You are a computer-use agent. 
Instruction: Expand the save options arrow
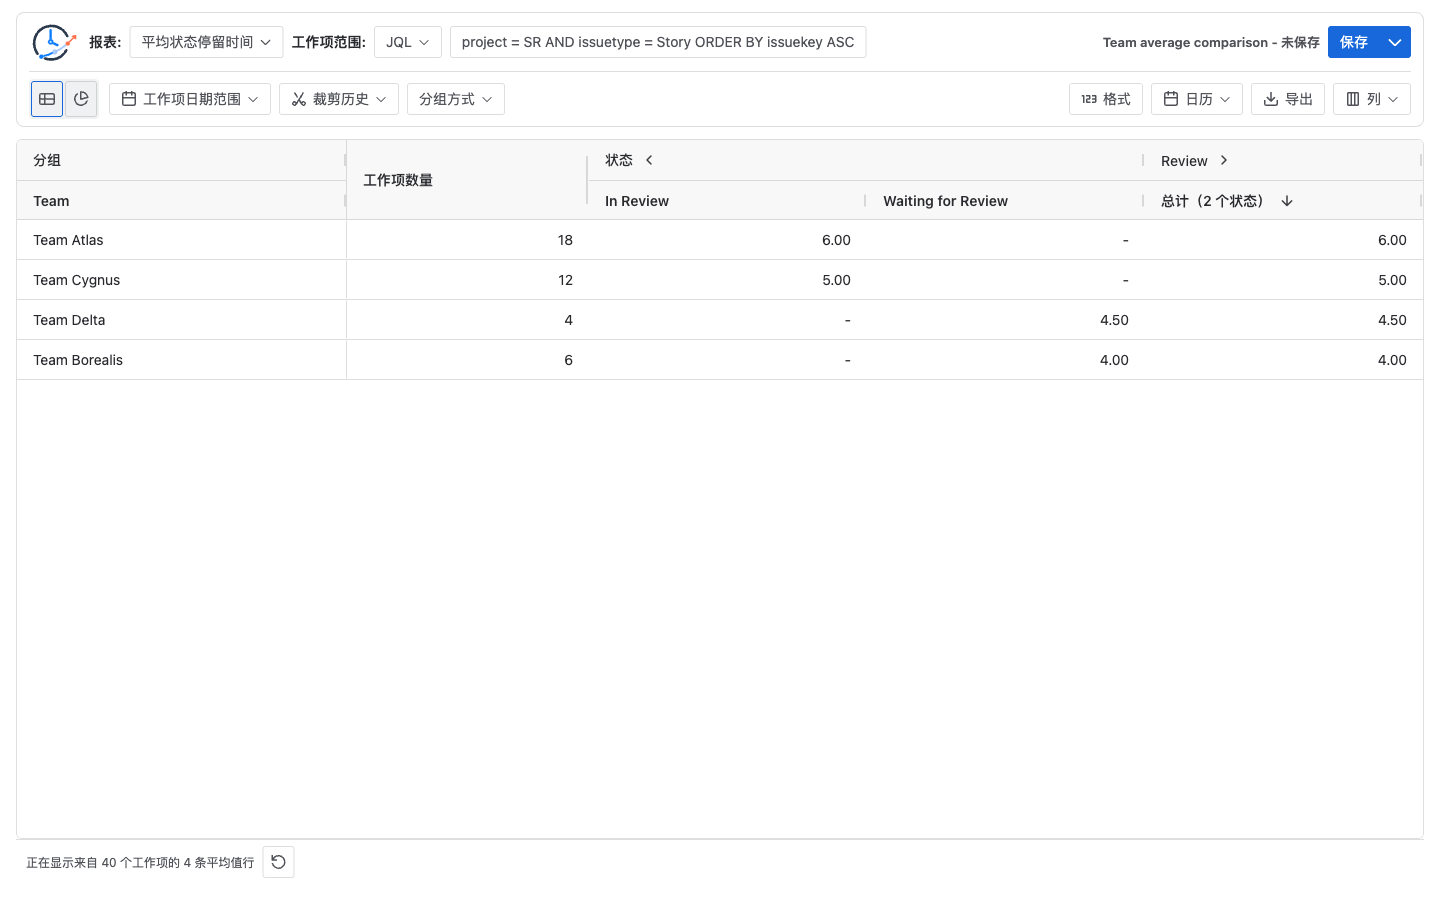(x=1395, y=42)
